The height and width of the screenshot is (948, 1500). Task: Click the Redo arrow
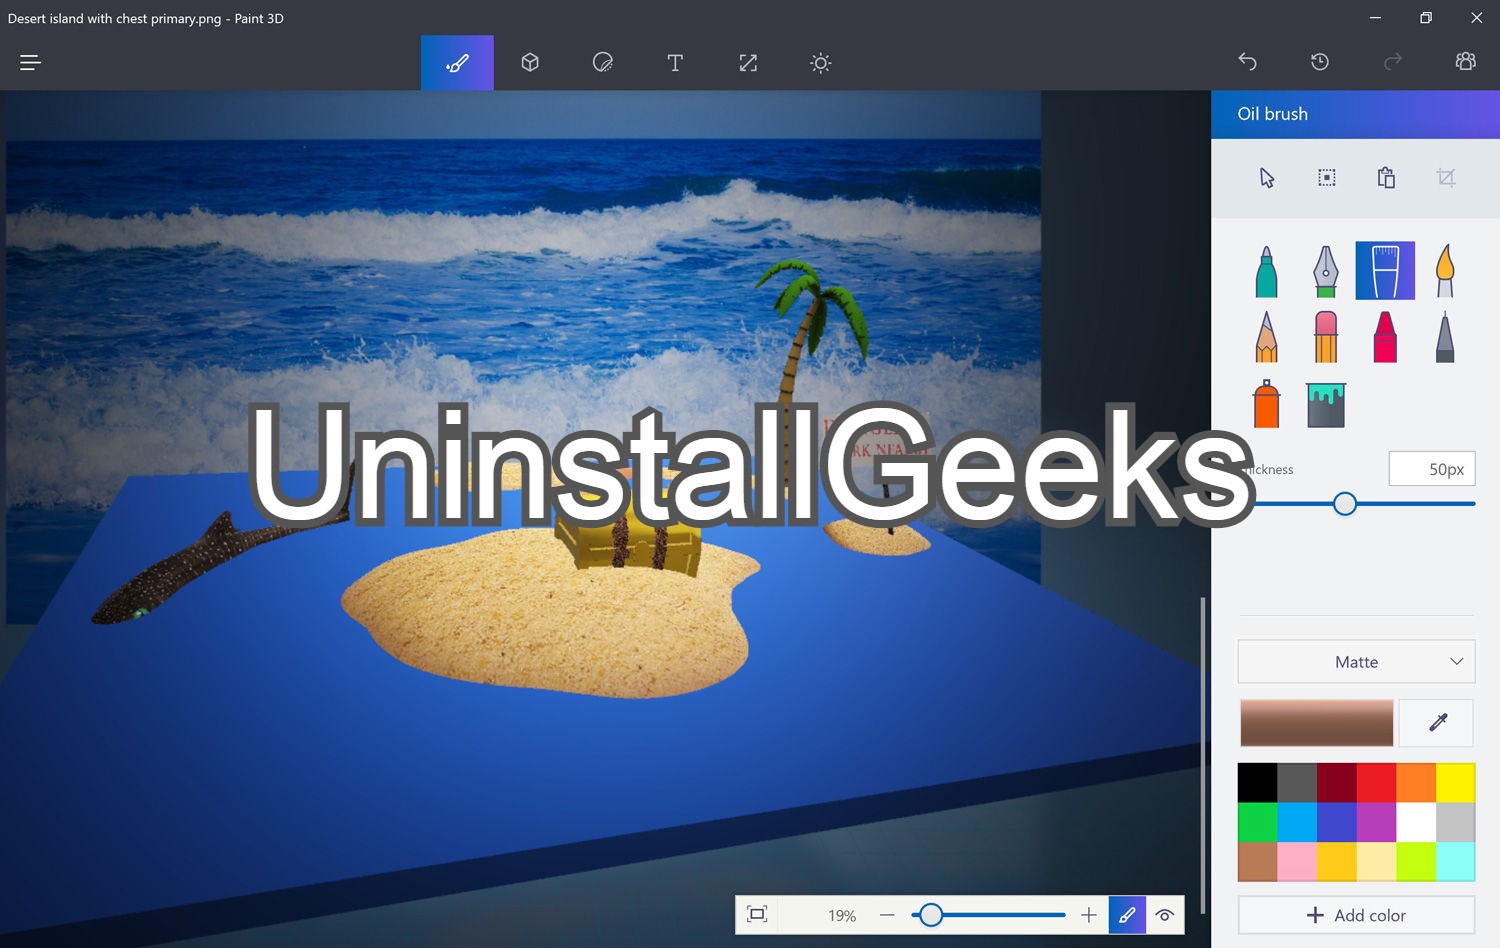(1392, 62)
